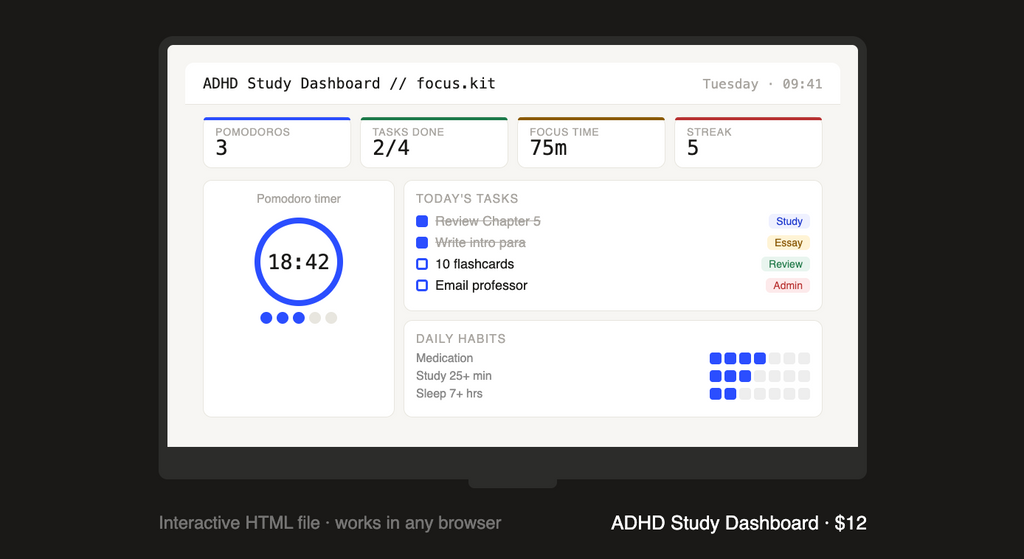Toggle Study 25+ min first day square
Screen dimensions: 1024x559
point(715,376)
